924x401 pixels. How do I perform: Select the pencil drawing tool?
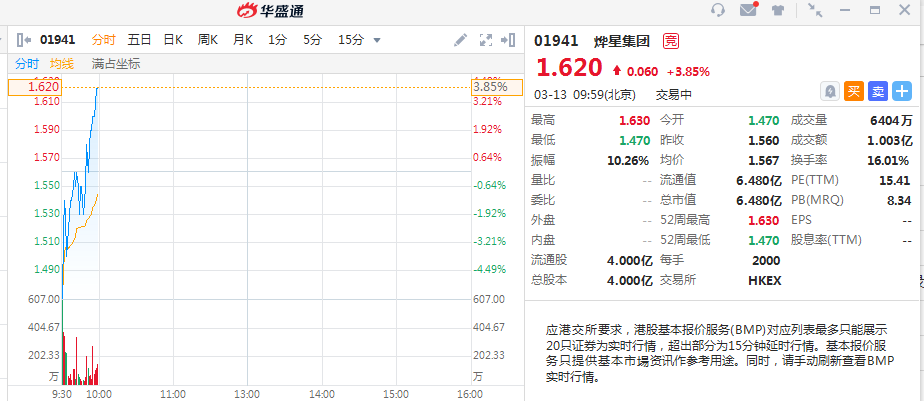(461, 40)
